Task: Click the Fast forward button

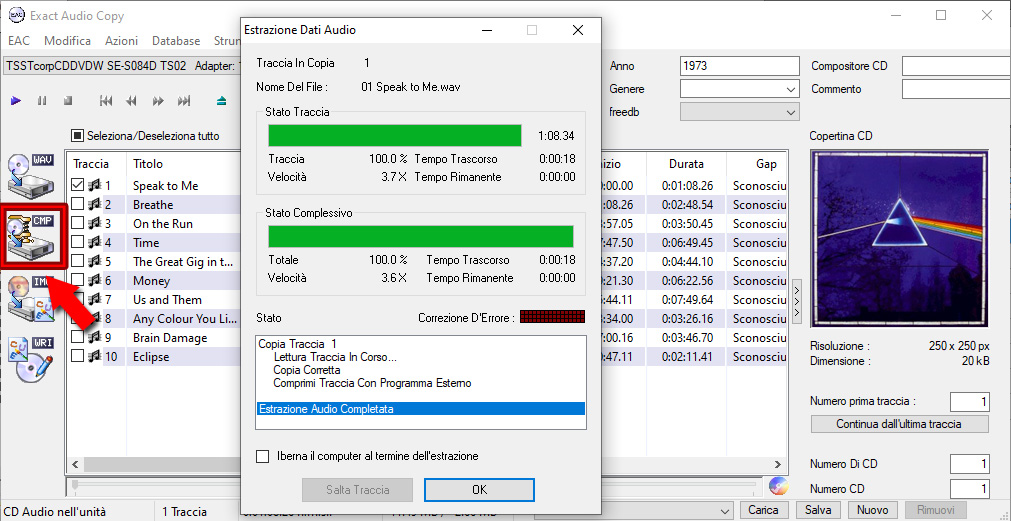Action: click(158, 101)
